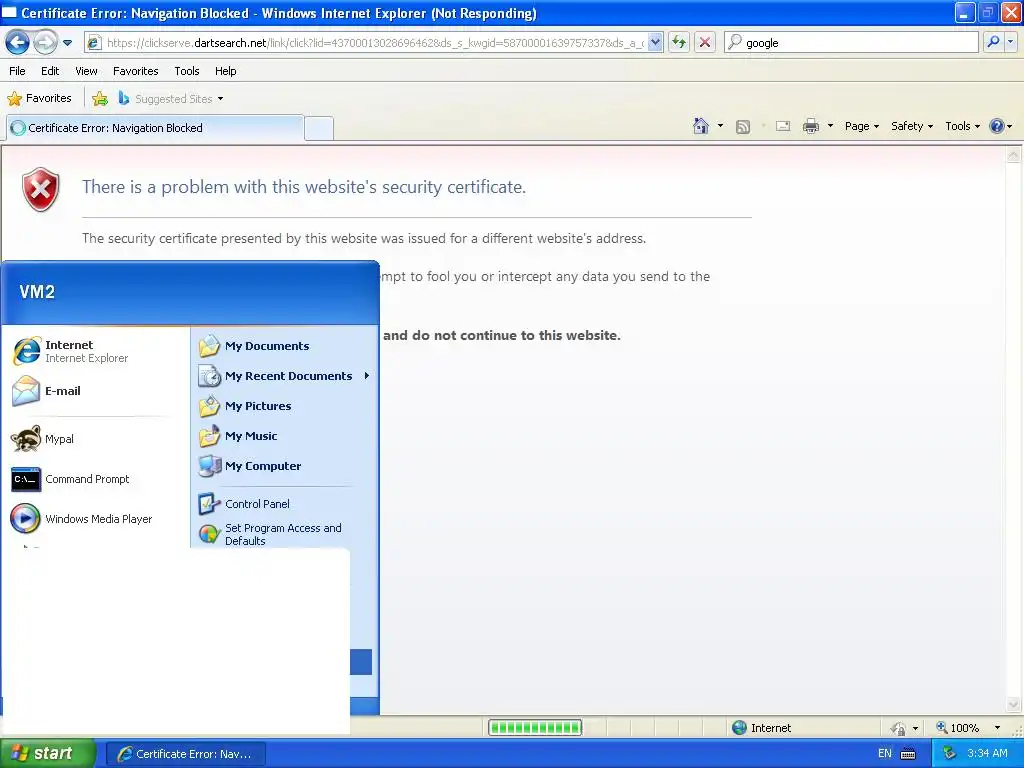Select Certificate Error taskbar button

pos(186,754)
